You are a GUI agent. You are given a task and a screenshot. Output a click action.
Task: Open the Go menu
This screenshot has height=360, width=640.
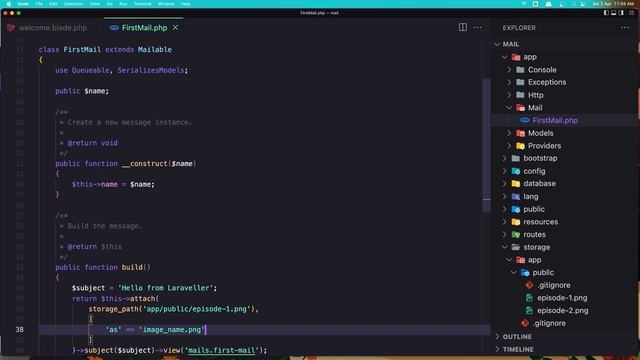coord(109,4)
